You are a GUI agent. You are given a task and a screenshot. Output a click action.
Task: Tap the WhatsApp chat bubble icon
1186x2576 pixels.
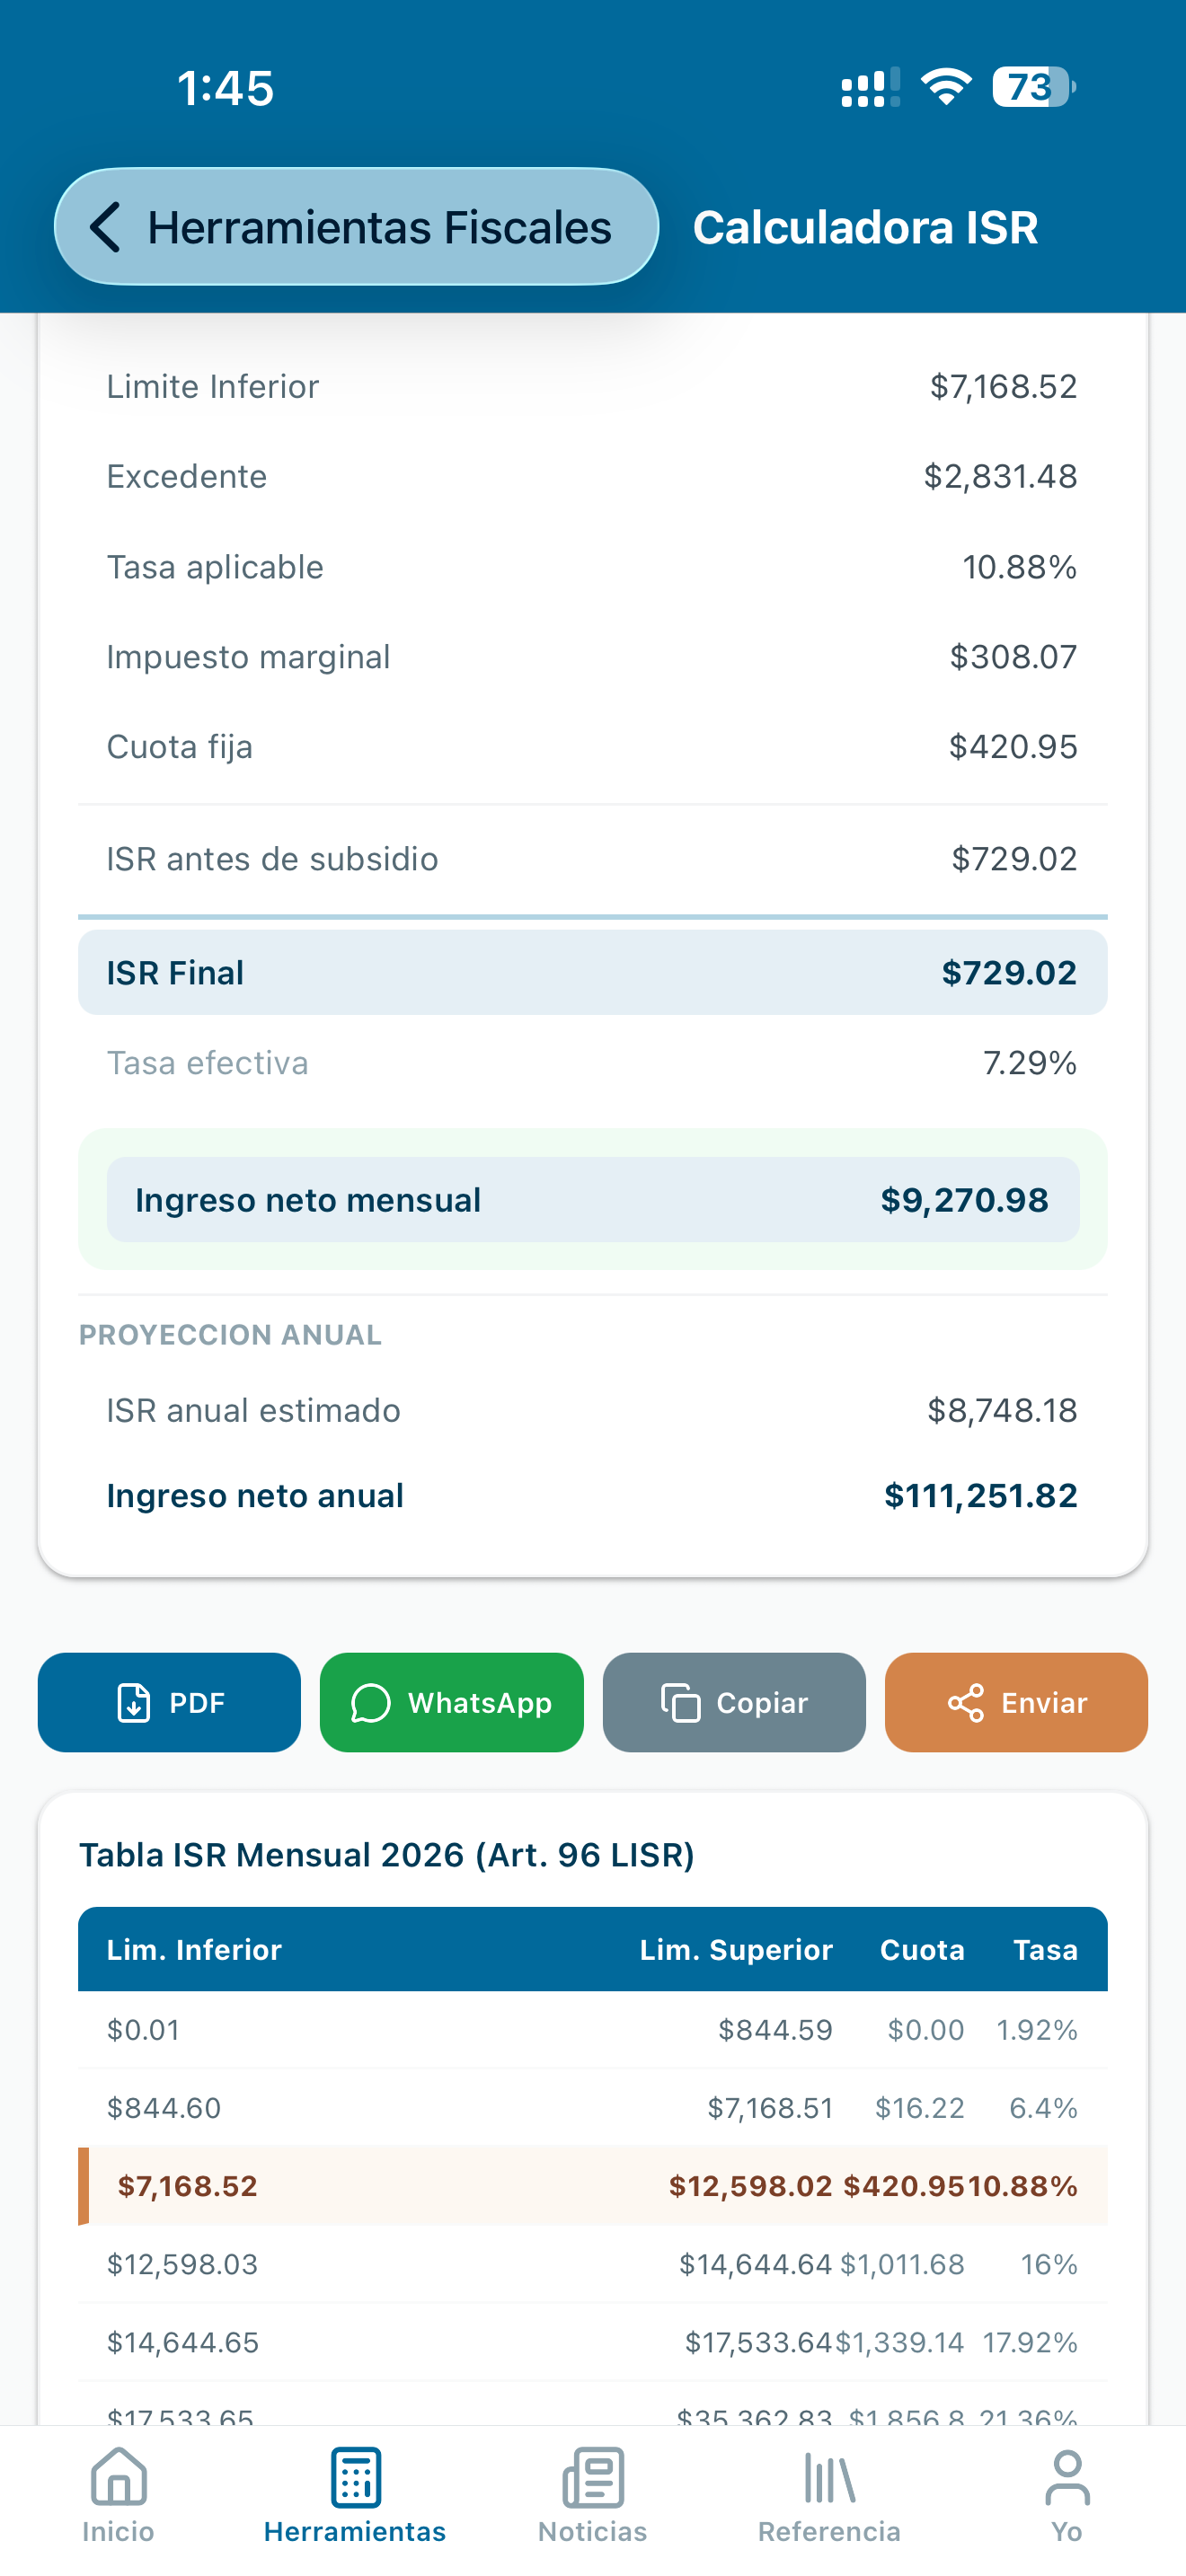(370, 1703)
